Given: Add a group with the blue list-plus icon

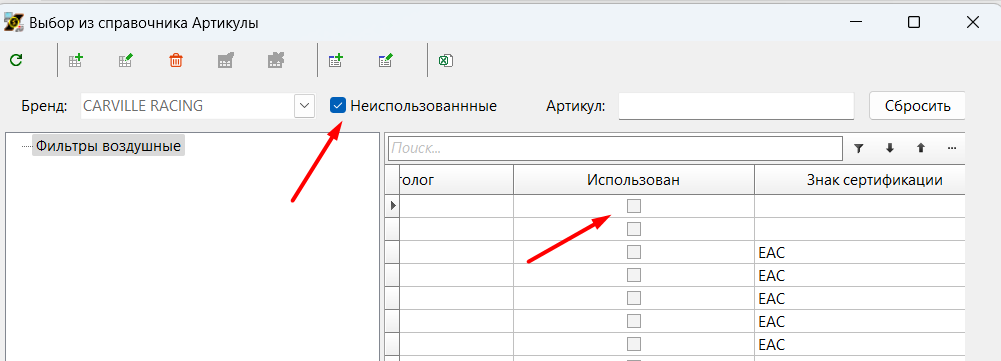Looking at the screenshot, I should (x=336, y=61).
